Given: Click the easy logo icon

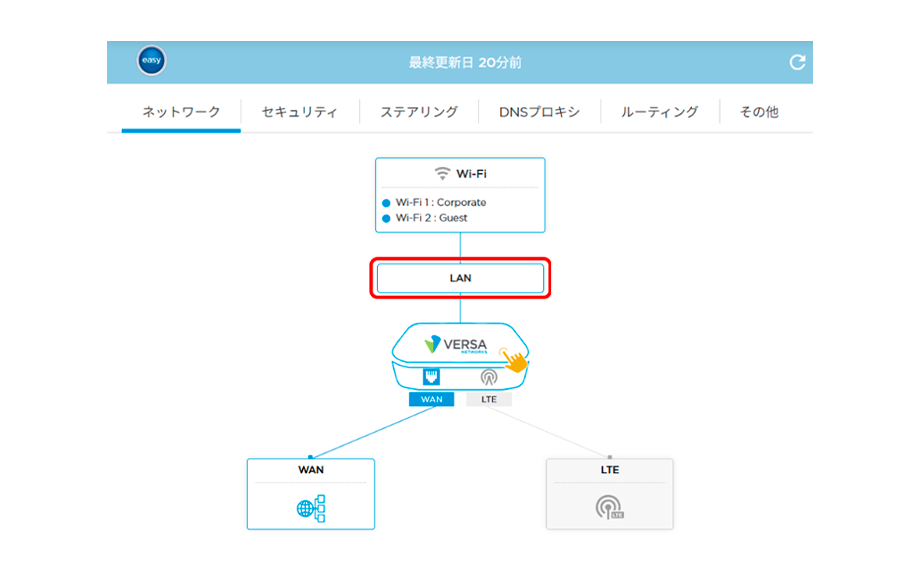Looking at the screenshot, I should pyautogui.click(x=151, y=62).
